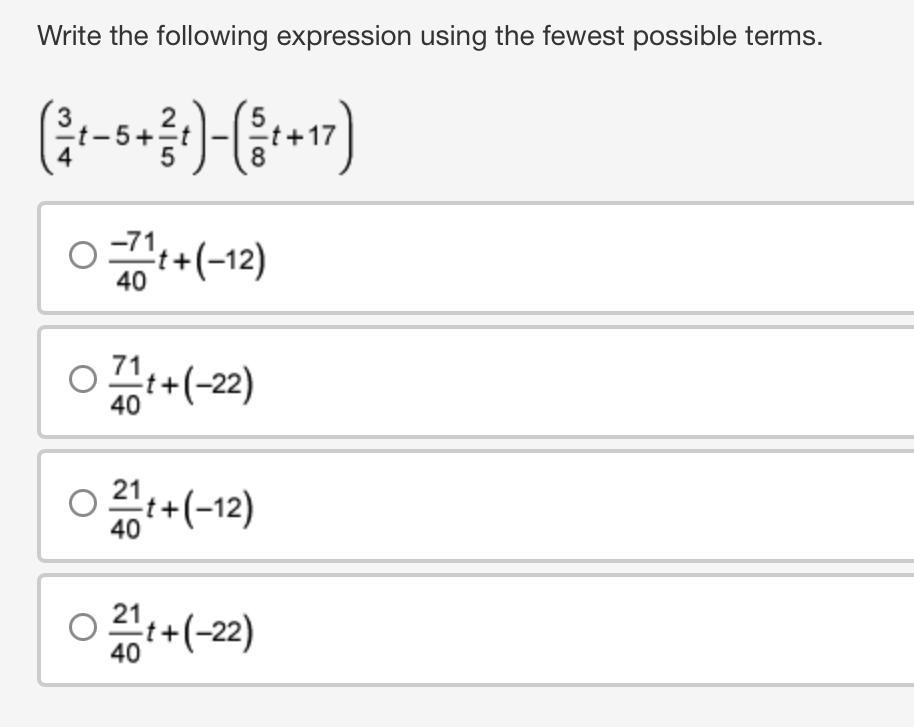Click empty space in first answer option card
Screen dimensions: 914x727
click(x=583, y=258)
